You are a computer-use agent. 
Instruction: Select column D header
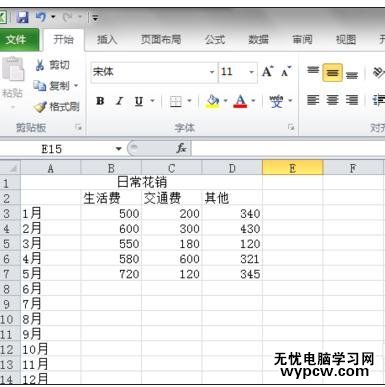tap(232, 168)
